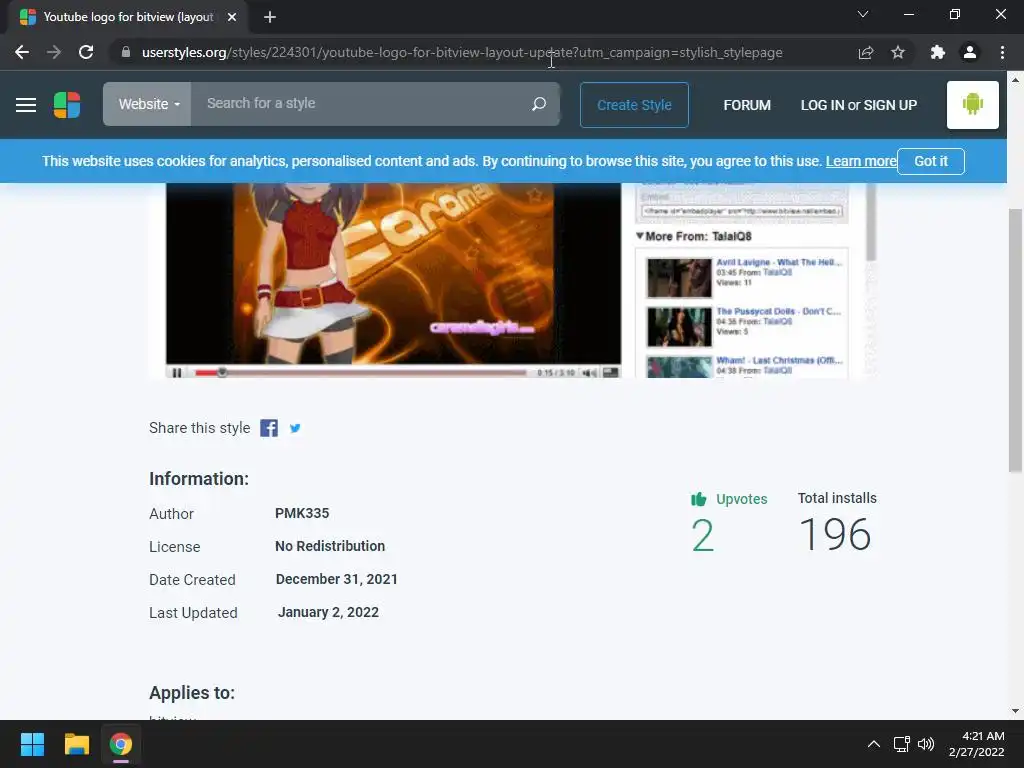Open File Explorer from taskbar
The height and width of the screenshot is (768, 1024).
click(x=76, y=744)
